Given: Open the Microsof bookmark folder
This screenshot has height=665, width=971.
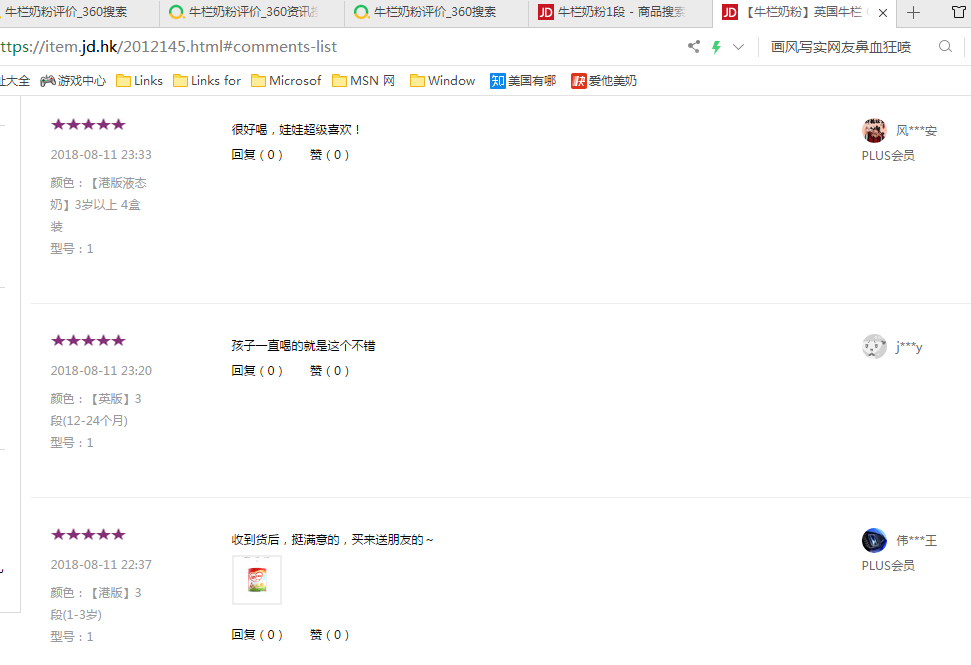Looking at the screenshot, I should (x=286, y=81).
